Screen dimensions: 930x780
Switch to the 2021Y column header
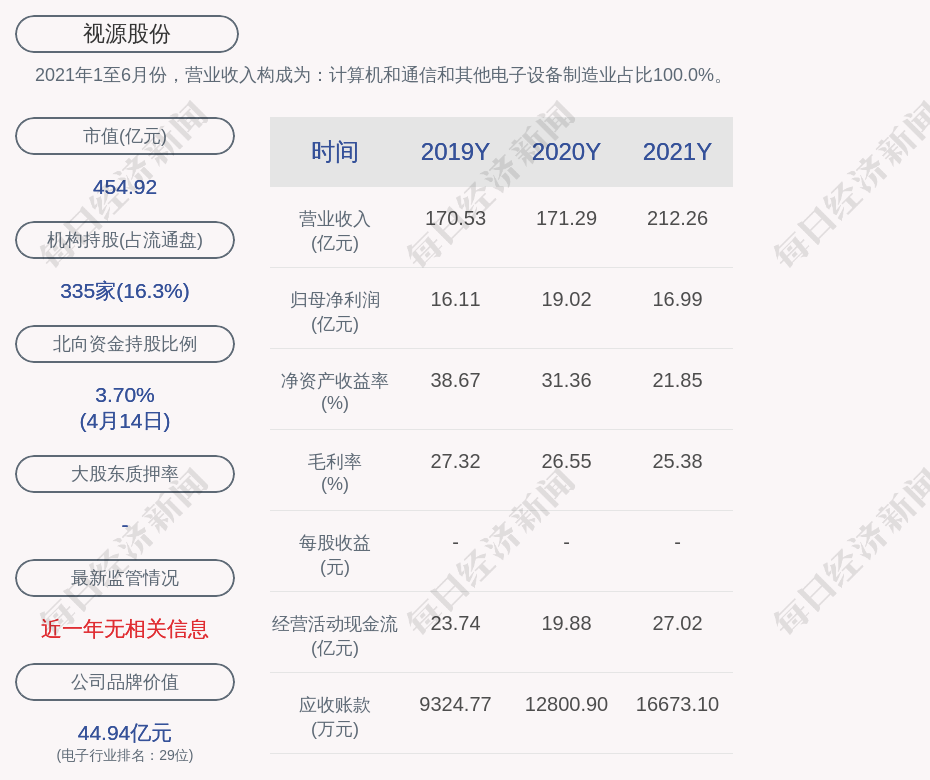pos(677,152)
